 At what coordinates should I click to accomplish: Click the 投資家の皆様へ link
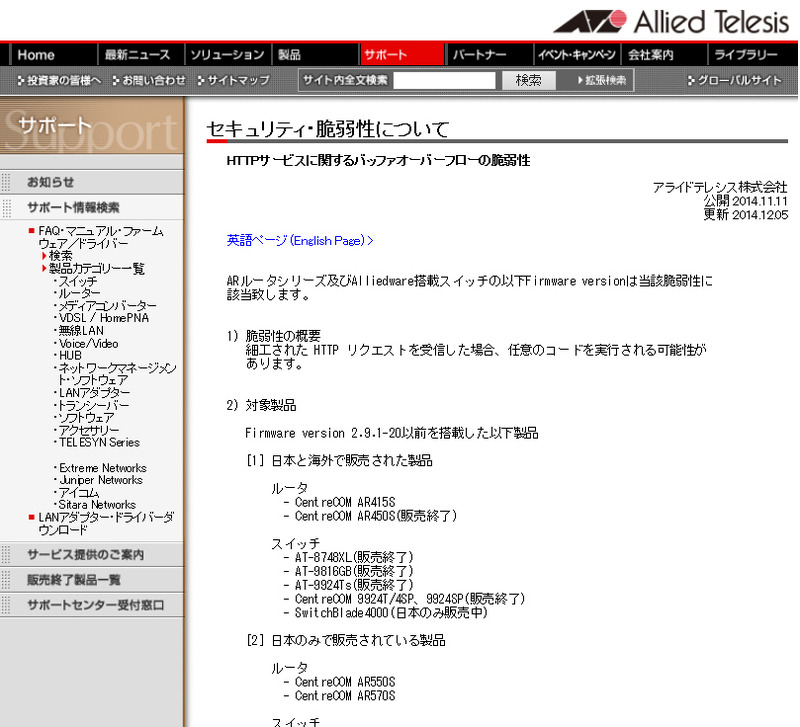coord(60,80)
